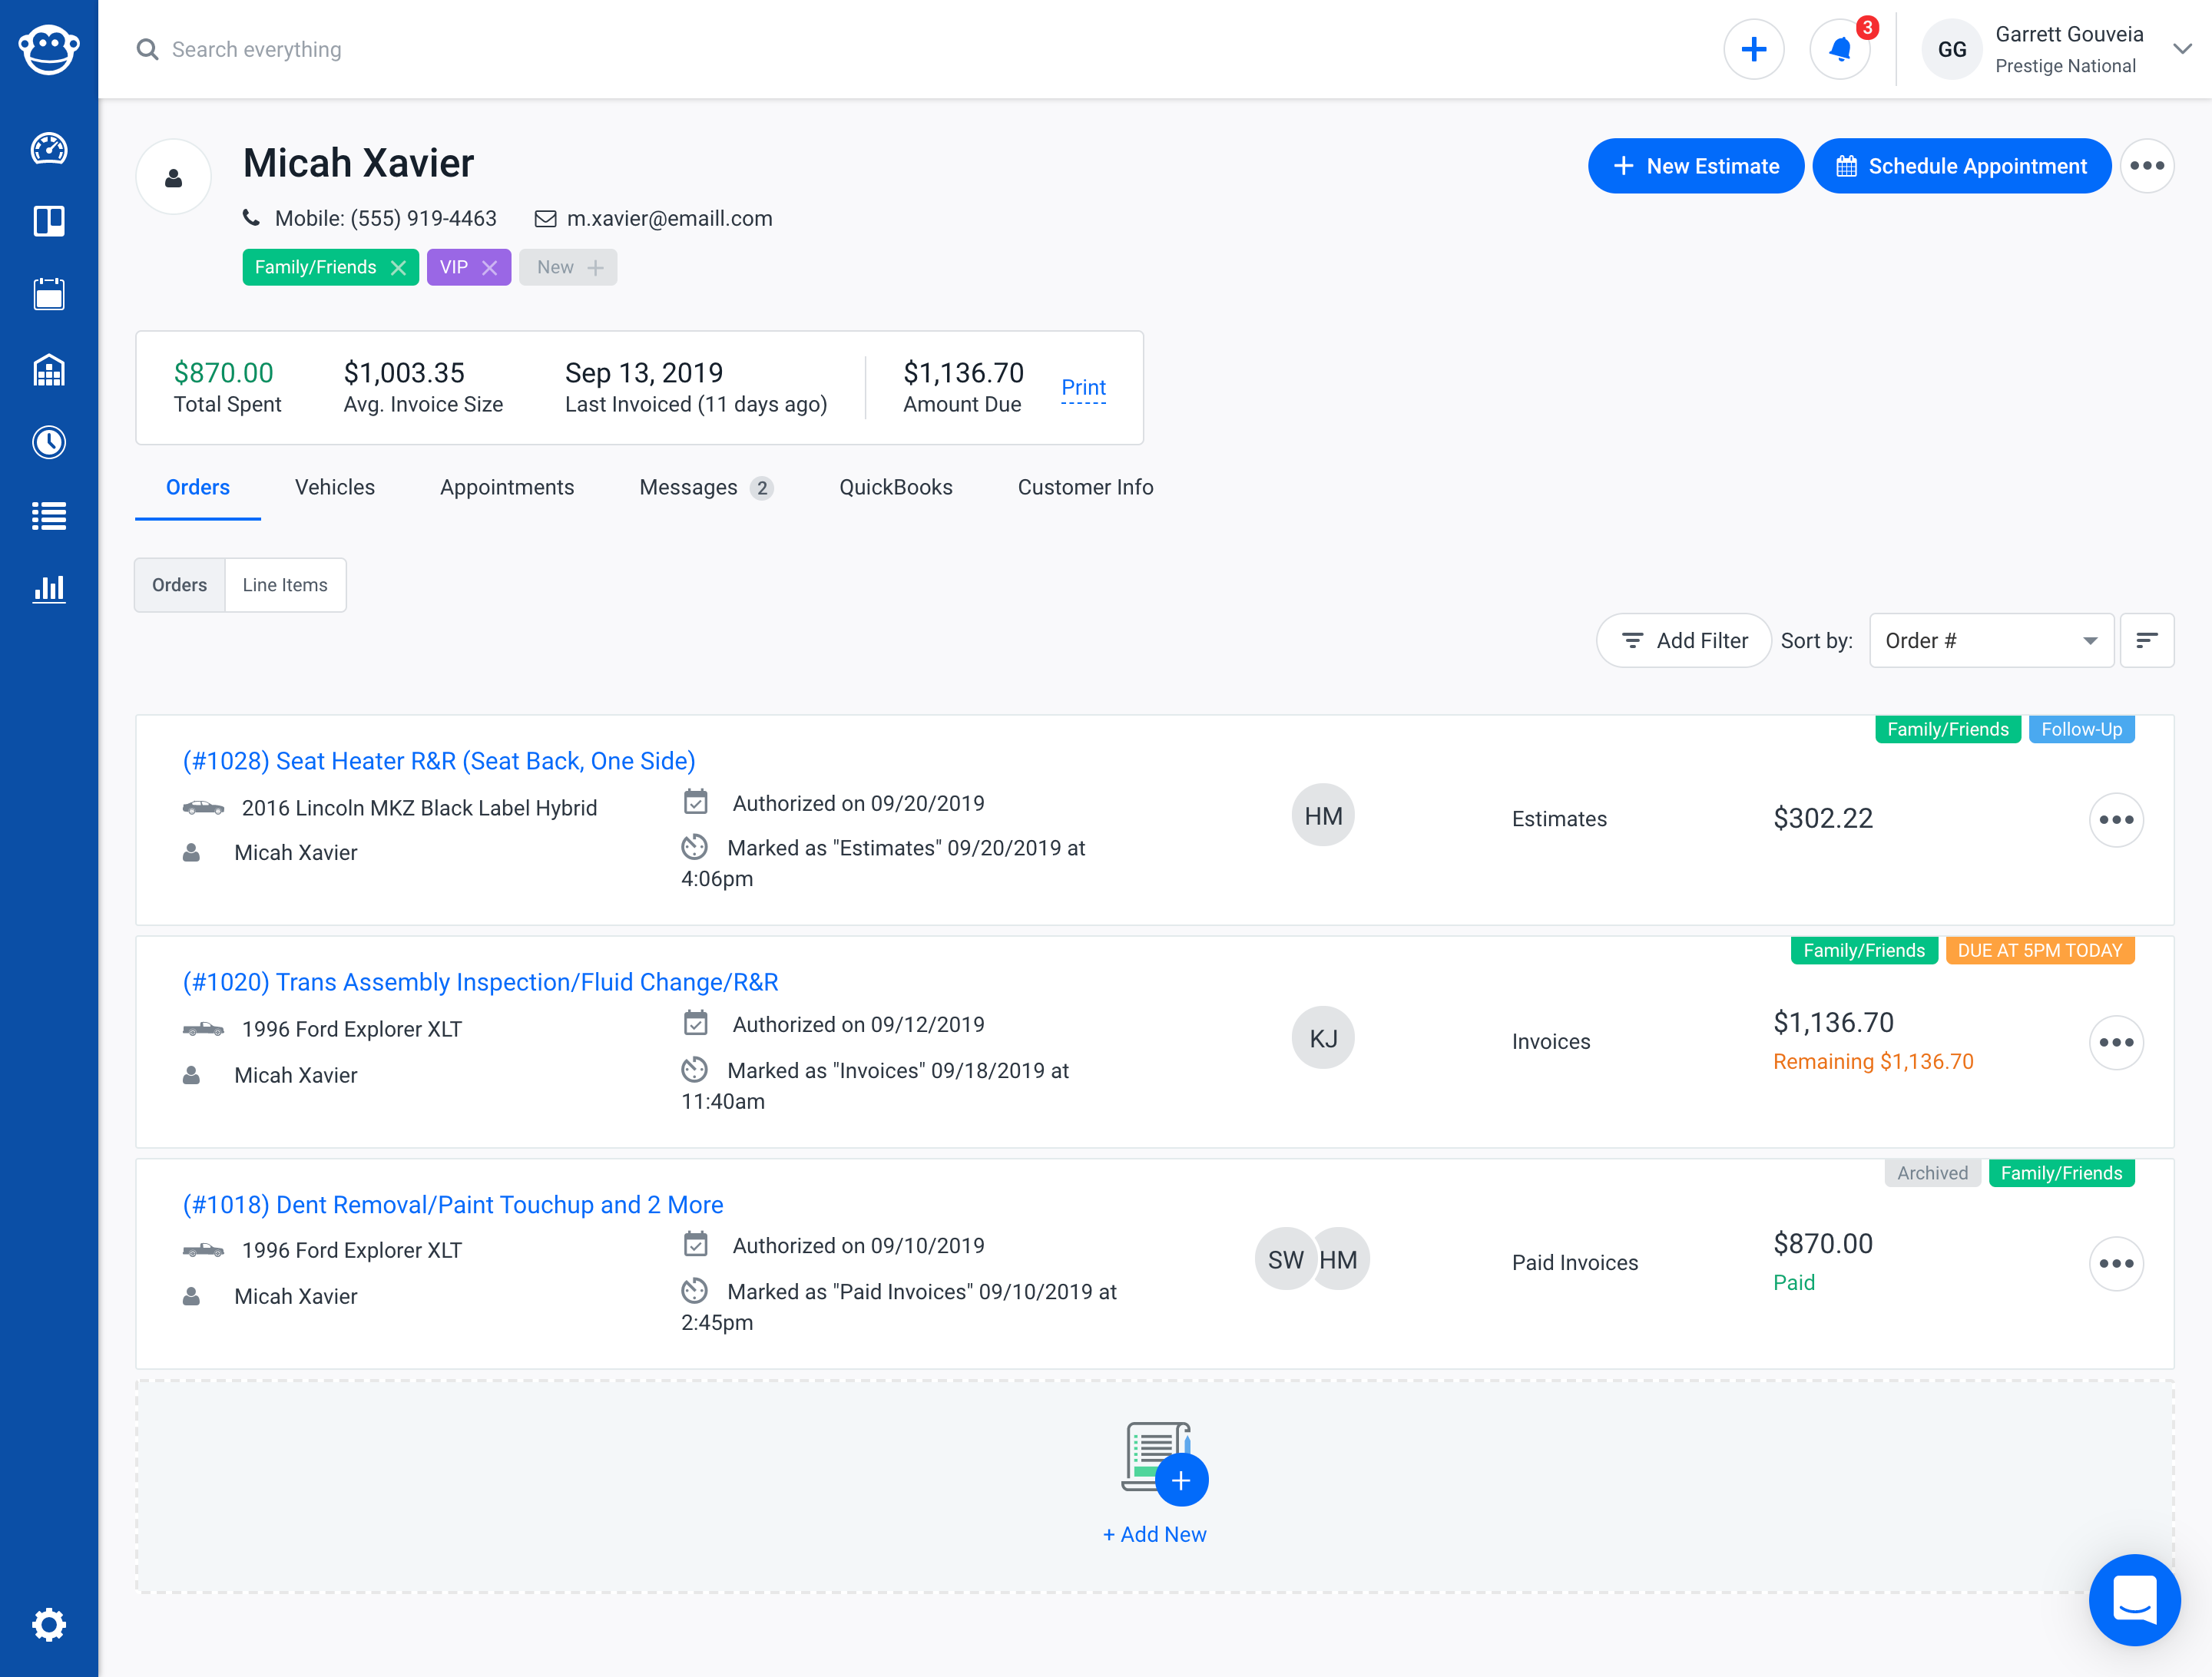Open the Order # sort dropdown
This screenshot has width=2212, height=1677.
click(x=1990, y=640)
